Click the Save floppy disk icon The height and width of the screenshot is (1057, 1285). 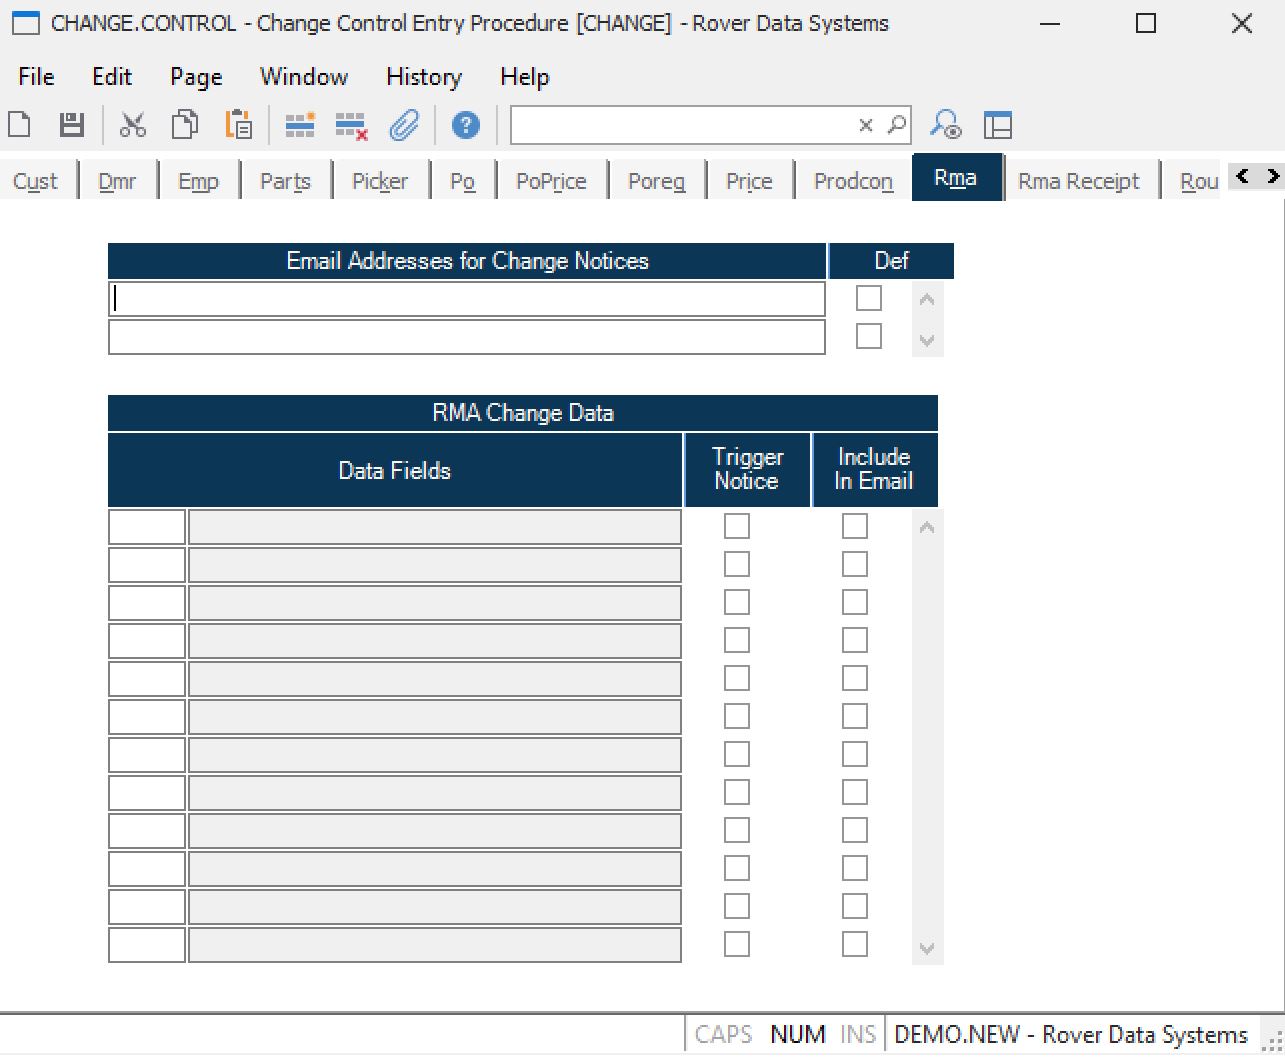click(x=72, y=125)
